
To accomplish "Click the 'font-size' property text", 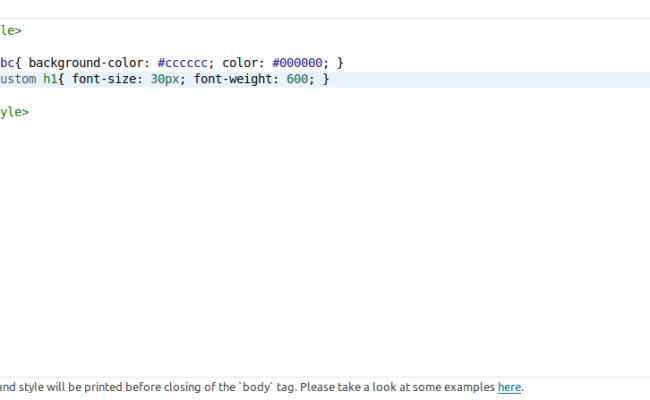I will coord(104,79).
